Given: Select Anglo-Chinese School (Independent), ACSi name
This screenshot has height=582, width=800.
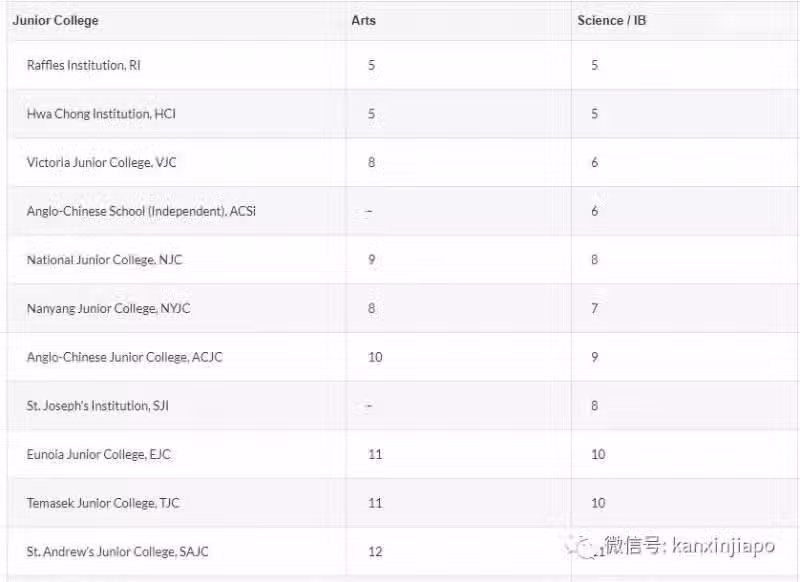Looking at the screenshot, I should [x=141, y=211].
